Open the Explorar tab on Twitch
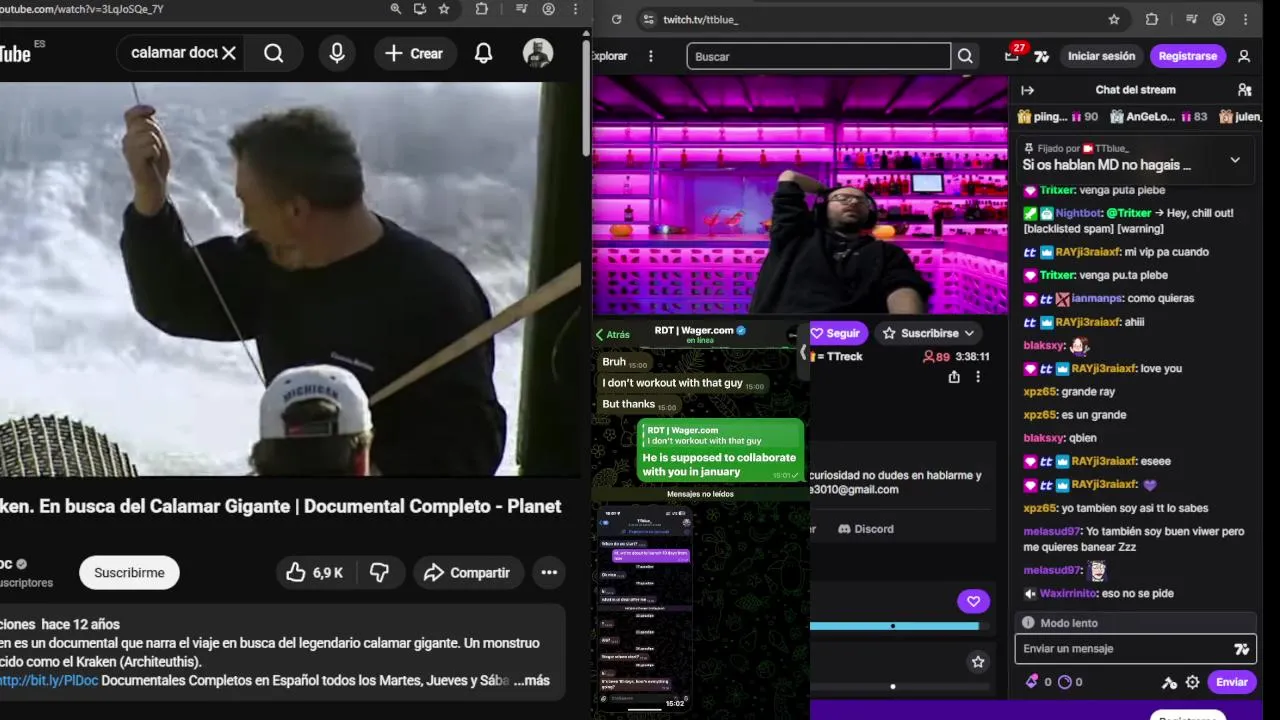 (x=609, y=56)
